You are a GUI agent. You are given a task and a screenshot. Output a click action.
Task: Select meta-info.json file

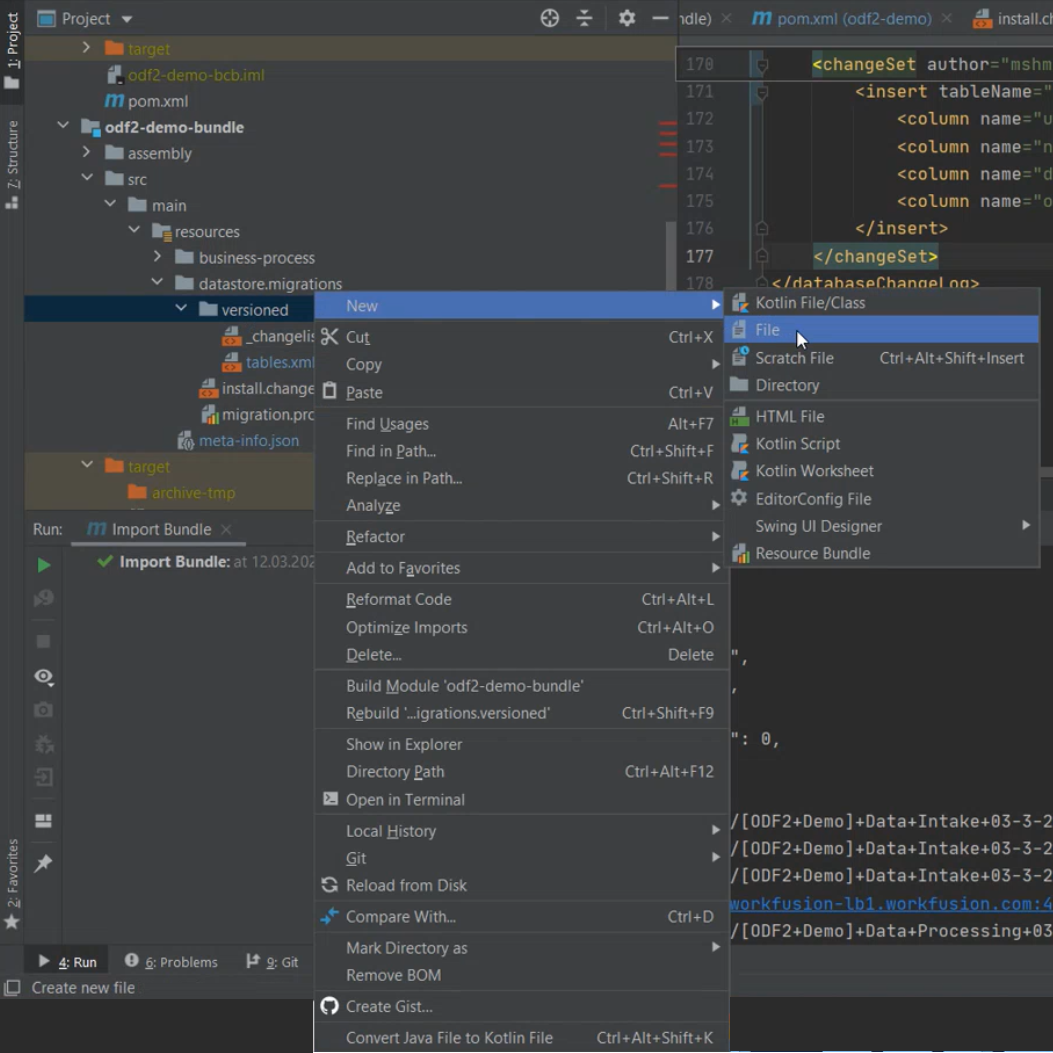click(238, 441)
